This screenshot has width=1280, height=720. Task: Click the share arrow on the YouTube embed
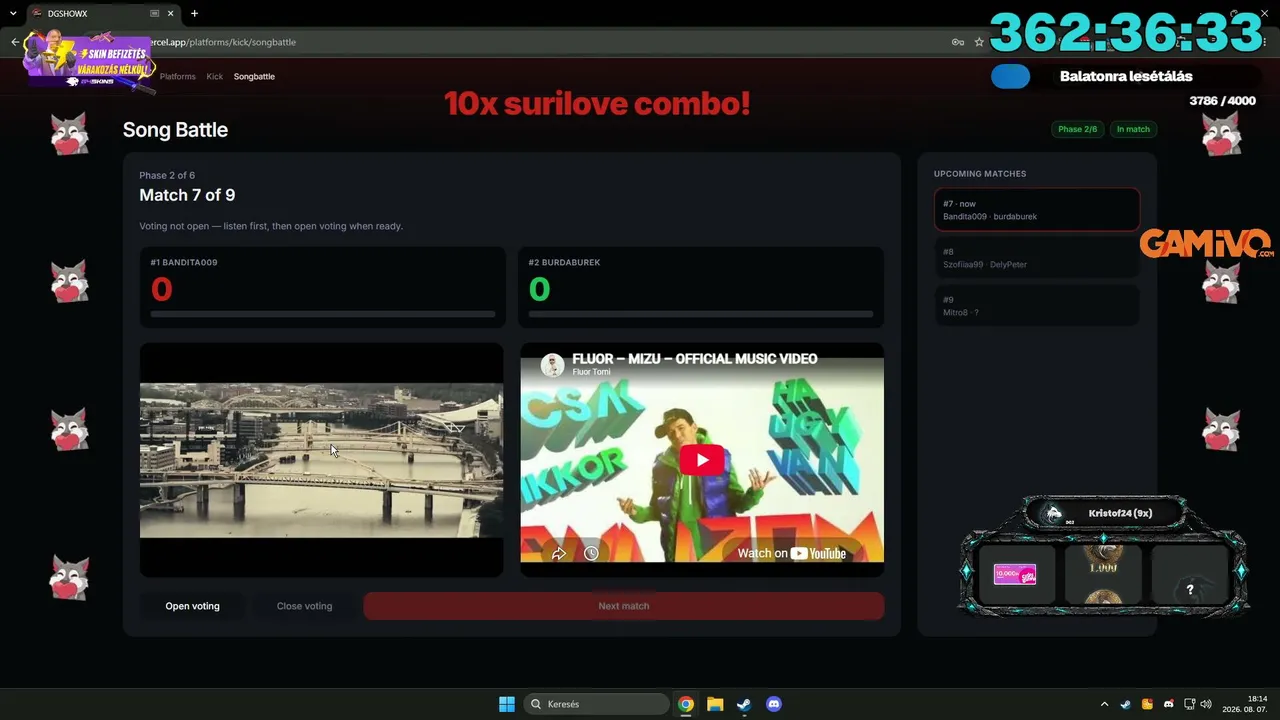pos(559,553)
